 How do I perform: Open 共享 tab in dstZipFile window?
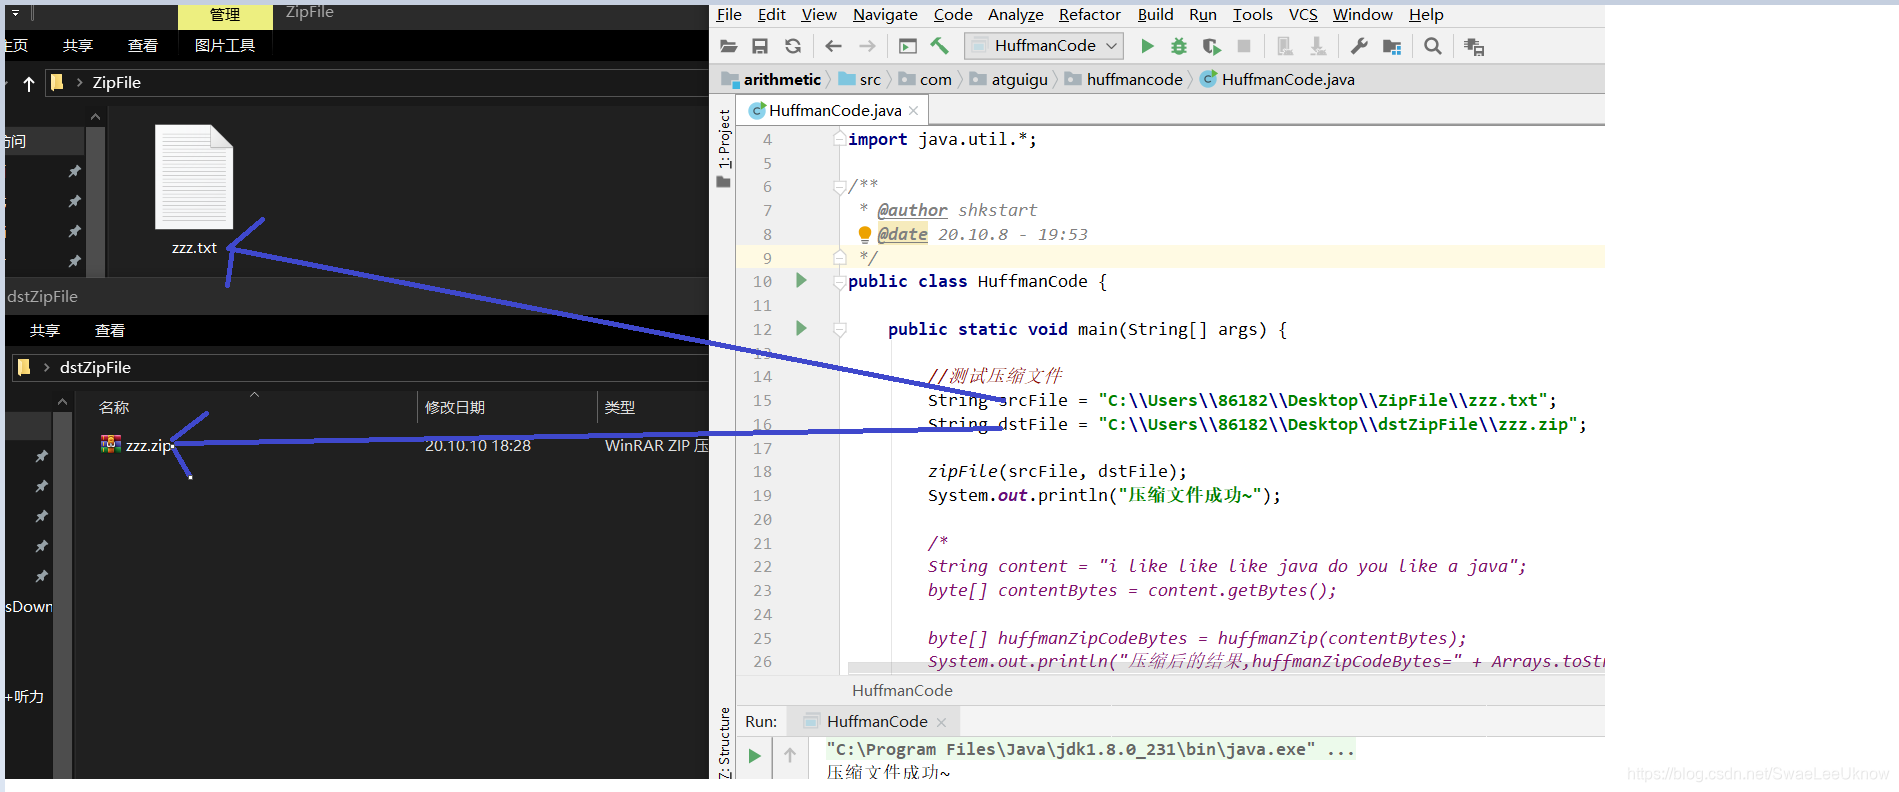45,331
